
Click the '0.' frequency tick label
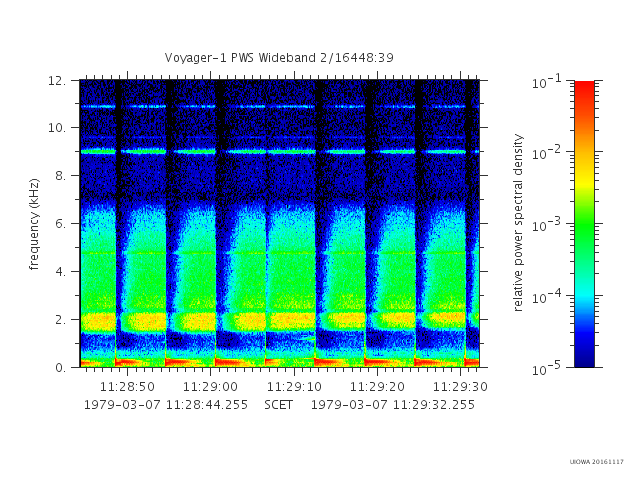tap(60, 368)
